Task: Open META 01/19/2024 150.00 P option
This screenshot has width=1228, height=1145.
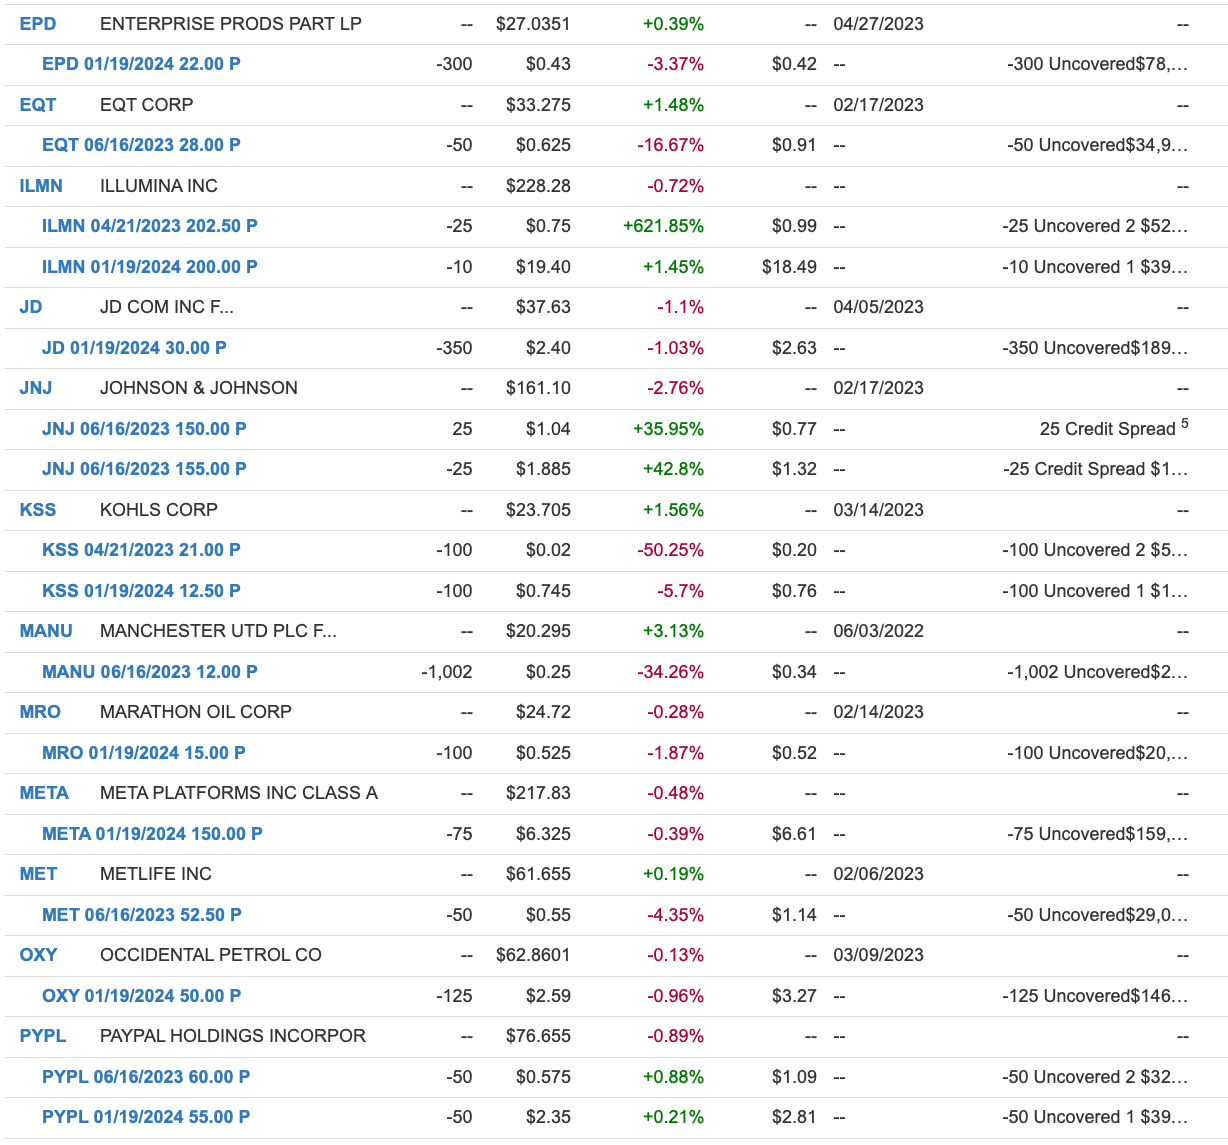Action: coord(152,834)
